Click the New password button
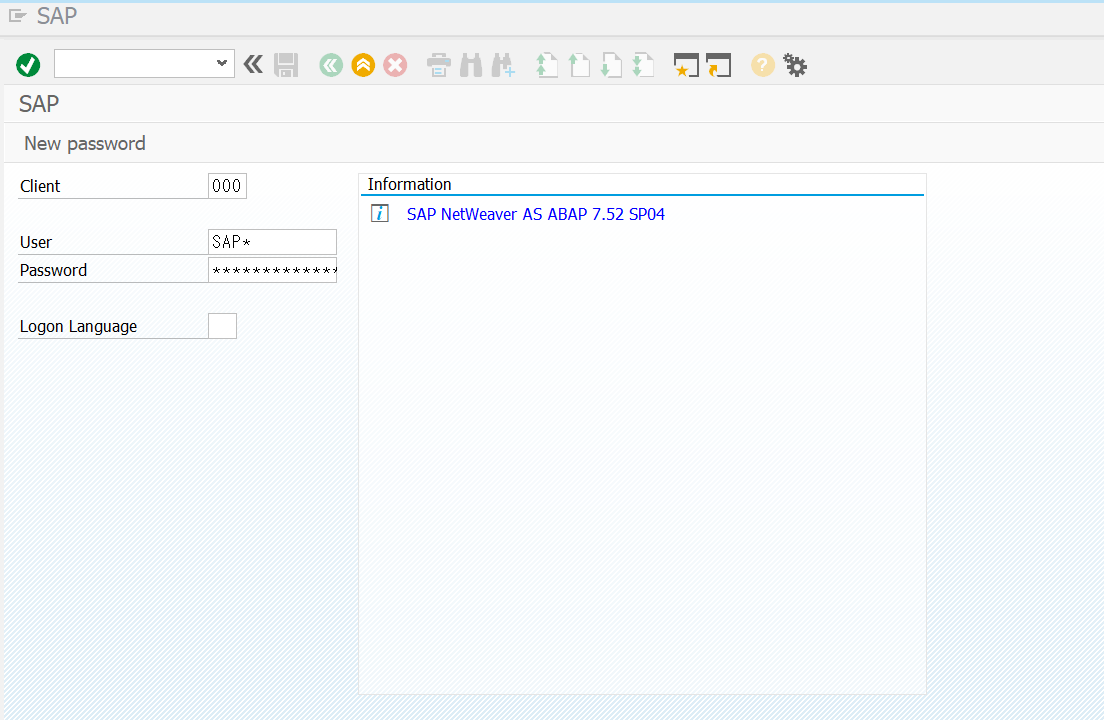This screenshot has height=720, width=1104. click(x=85, y=143)
